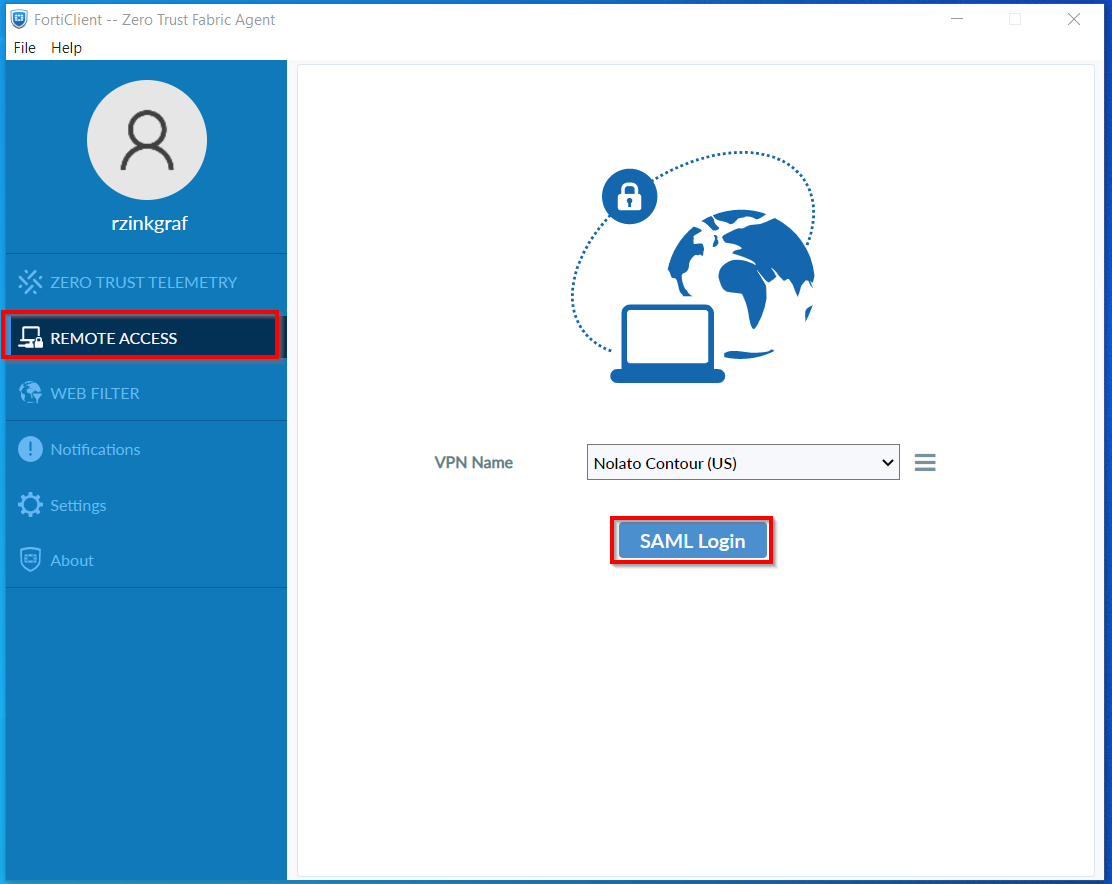Click the Zero Trust Telemetry icon
The height and width of the screenshot is (884, 1112).
click(30, 282)
